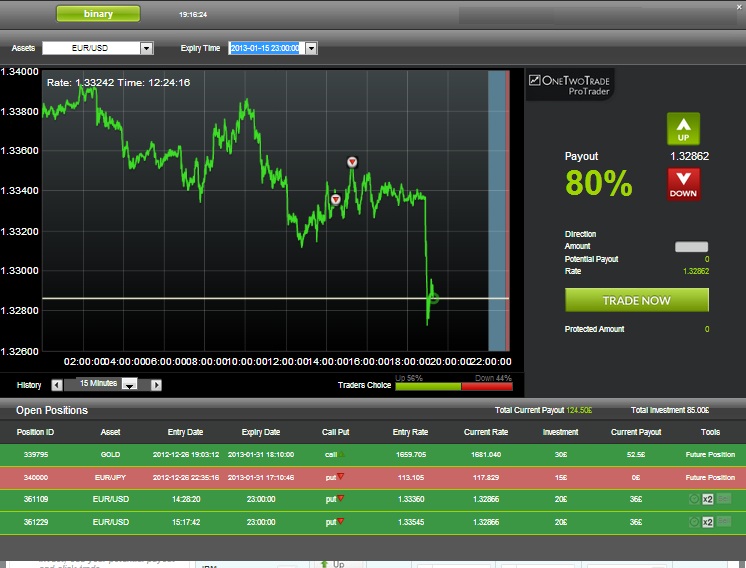Click the 80% payout value

pyautogui.click(x=599, y=183)
